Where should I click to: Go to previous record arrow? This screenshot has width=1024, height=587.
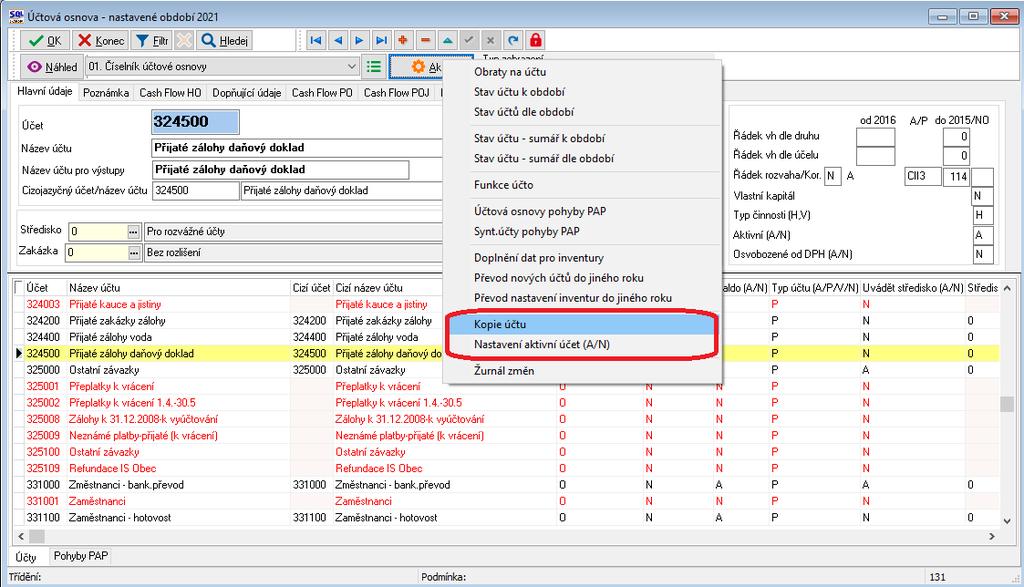click(338, 40)
